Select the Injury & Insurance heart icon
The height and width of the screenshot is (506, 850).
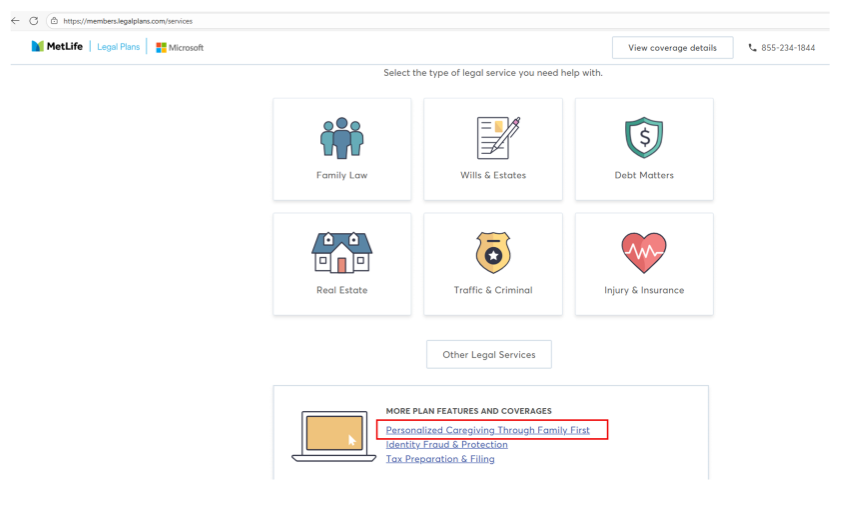click(643, 252)
